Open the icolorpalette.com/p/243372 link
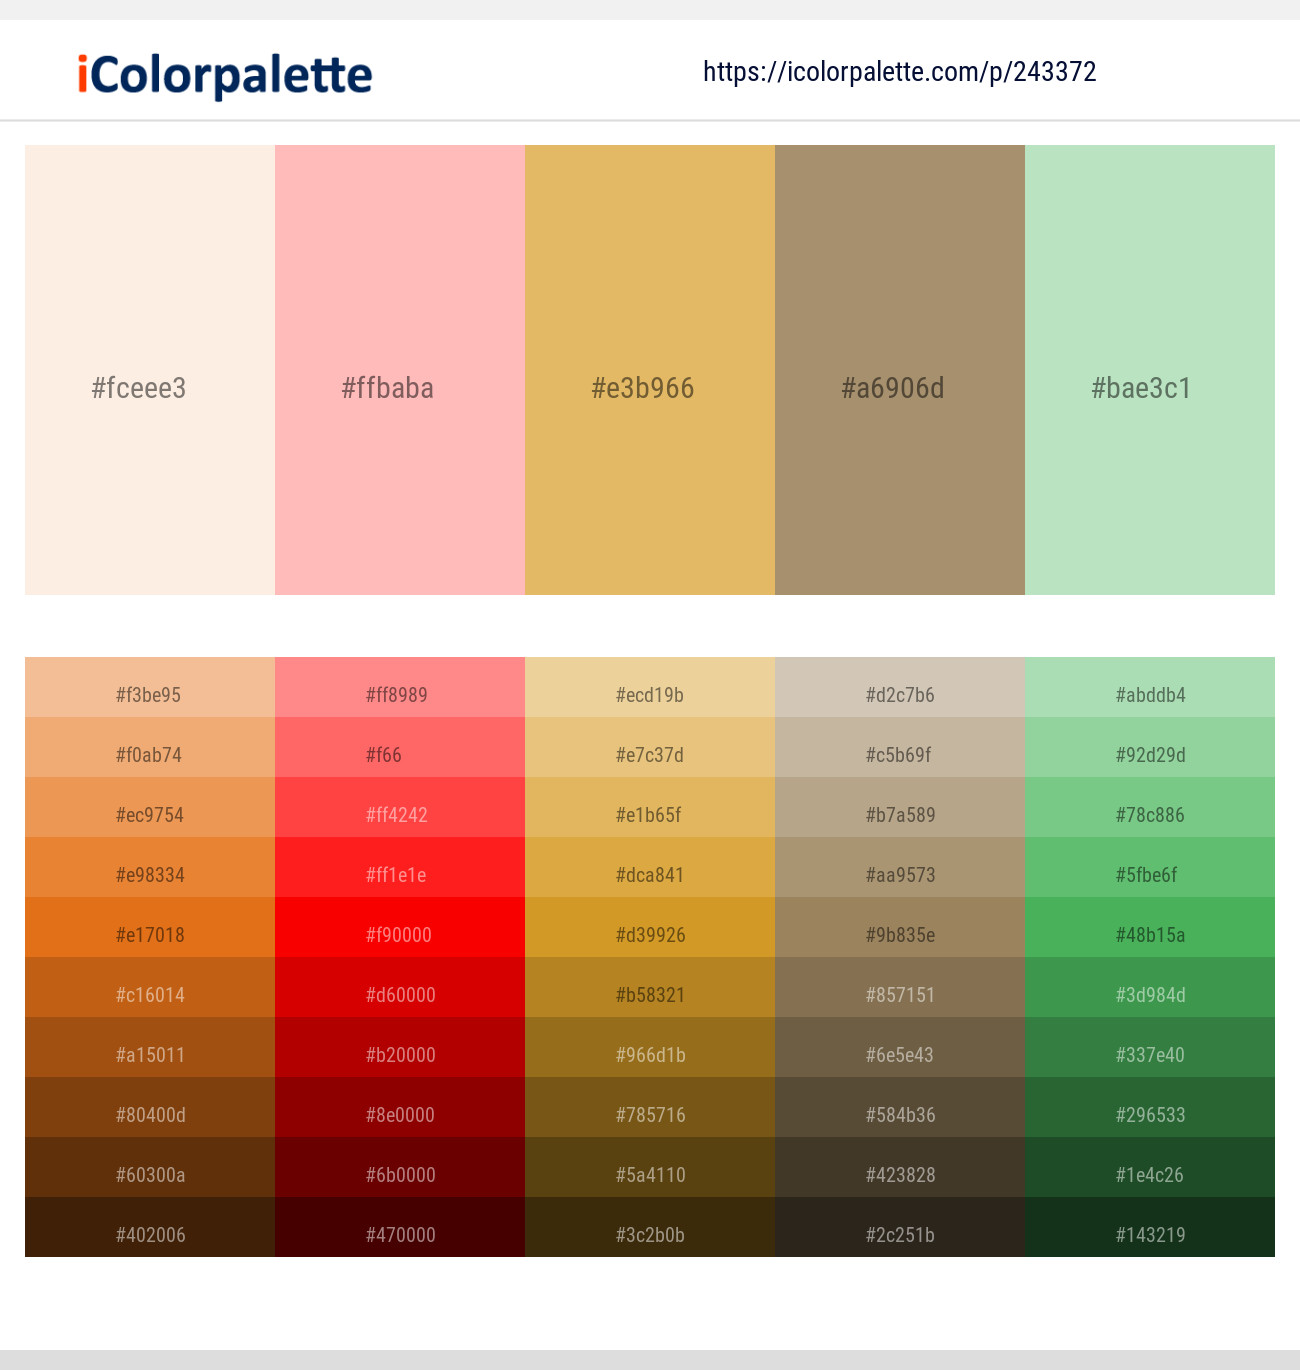The image size is (1300, 1370). tap(900, 72)
